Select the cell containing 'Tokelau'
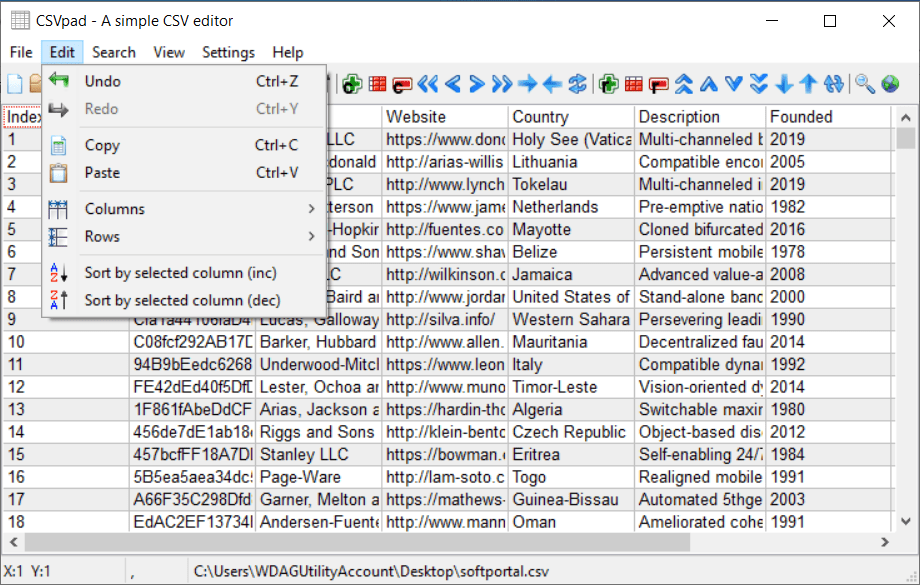This screenshot has height=585, width=920. coord(571,185)
